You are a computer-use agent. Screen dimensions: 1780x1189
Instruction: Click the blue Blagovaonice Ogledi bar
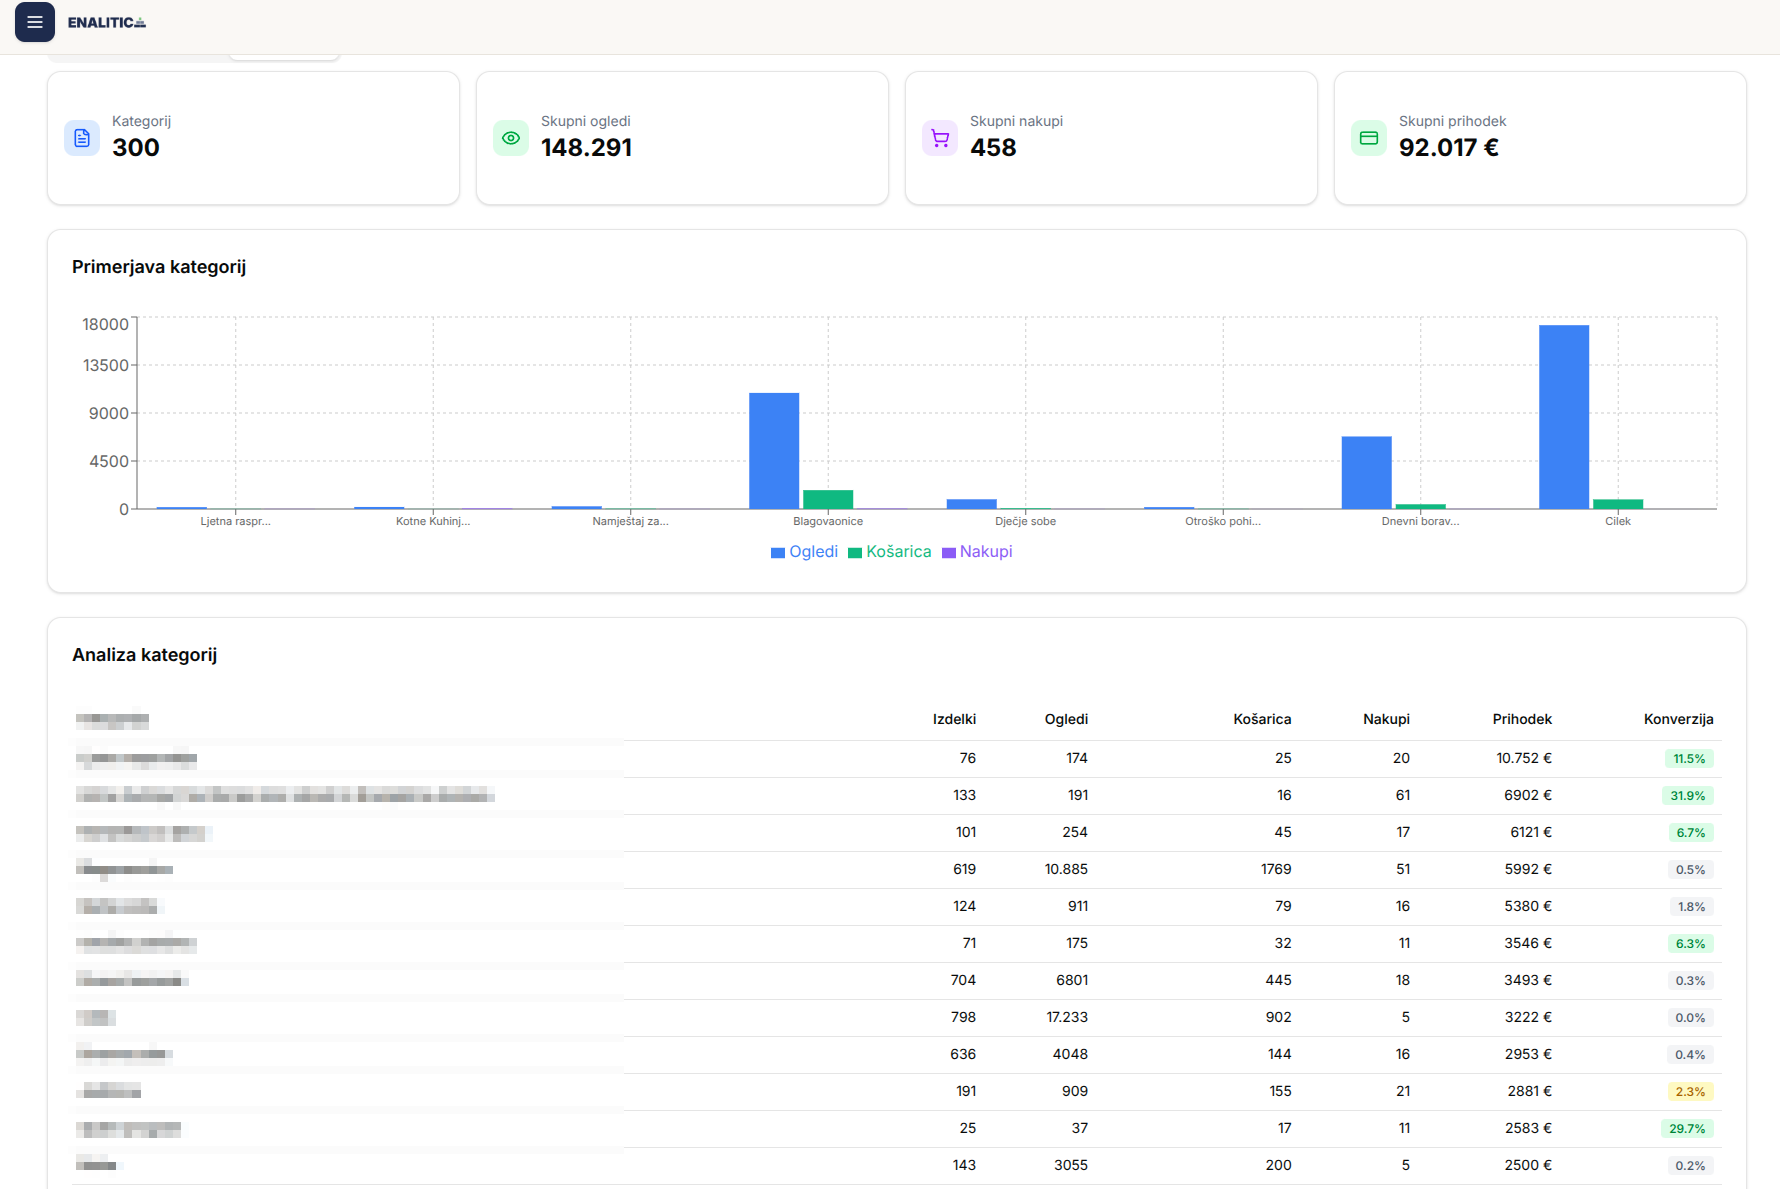(x=774, y=451)
